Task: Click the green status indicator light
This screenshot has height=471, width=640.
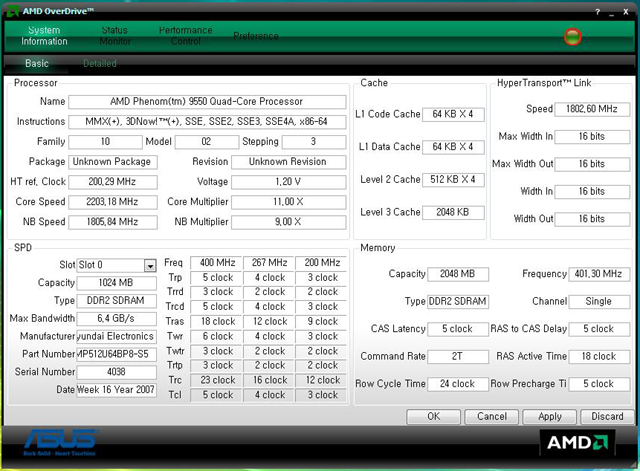Action: 572,37
